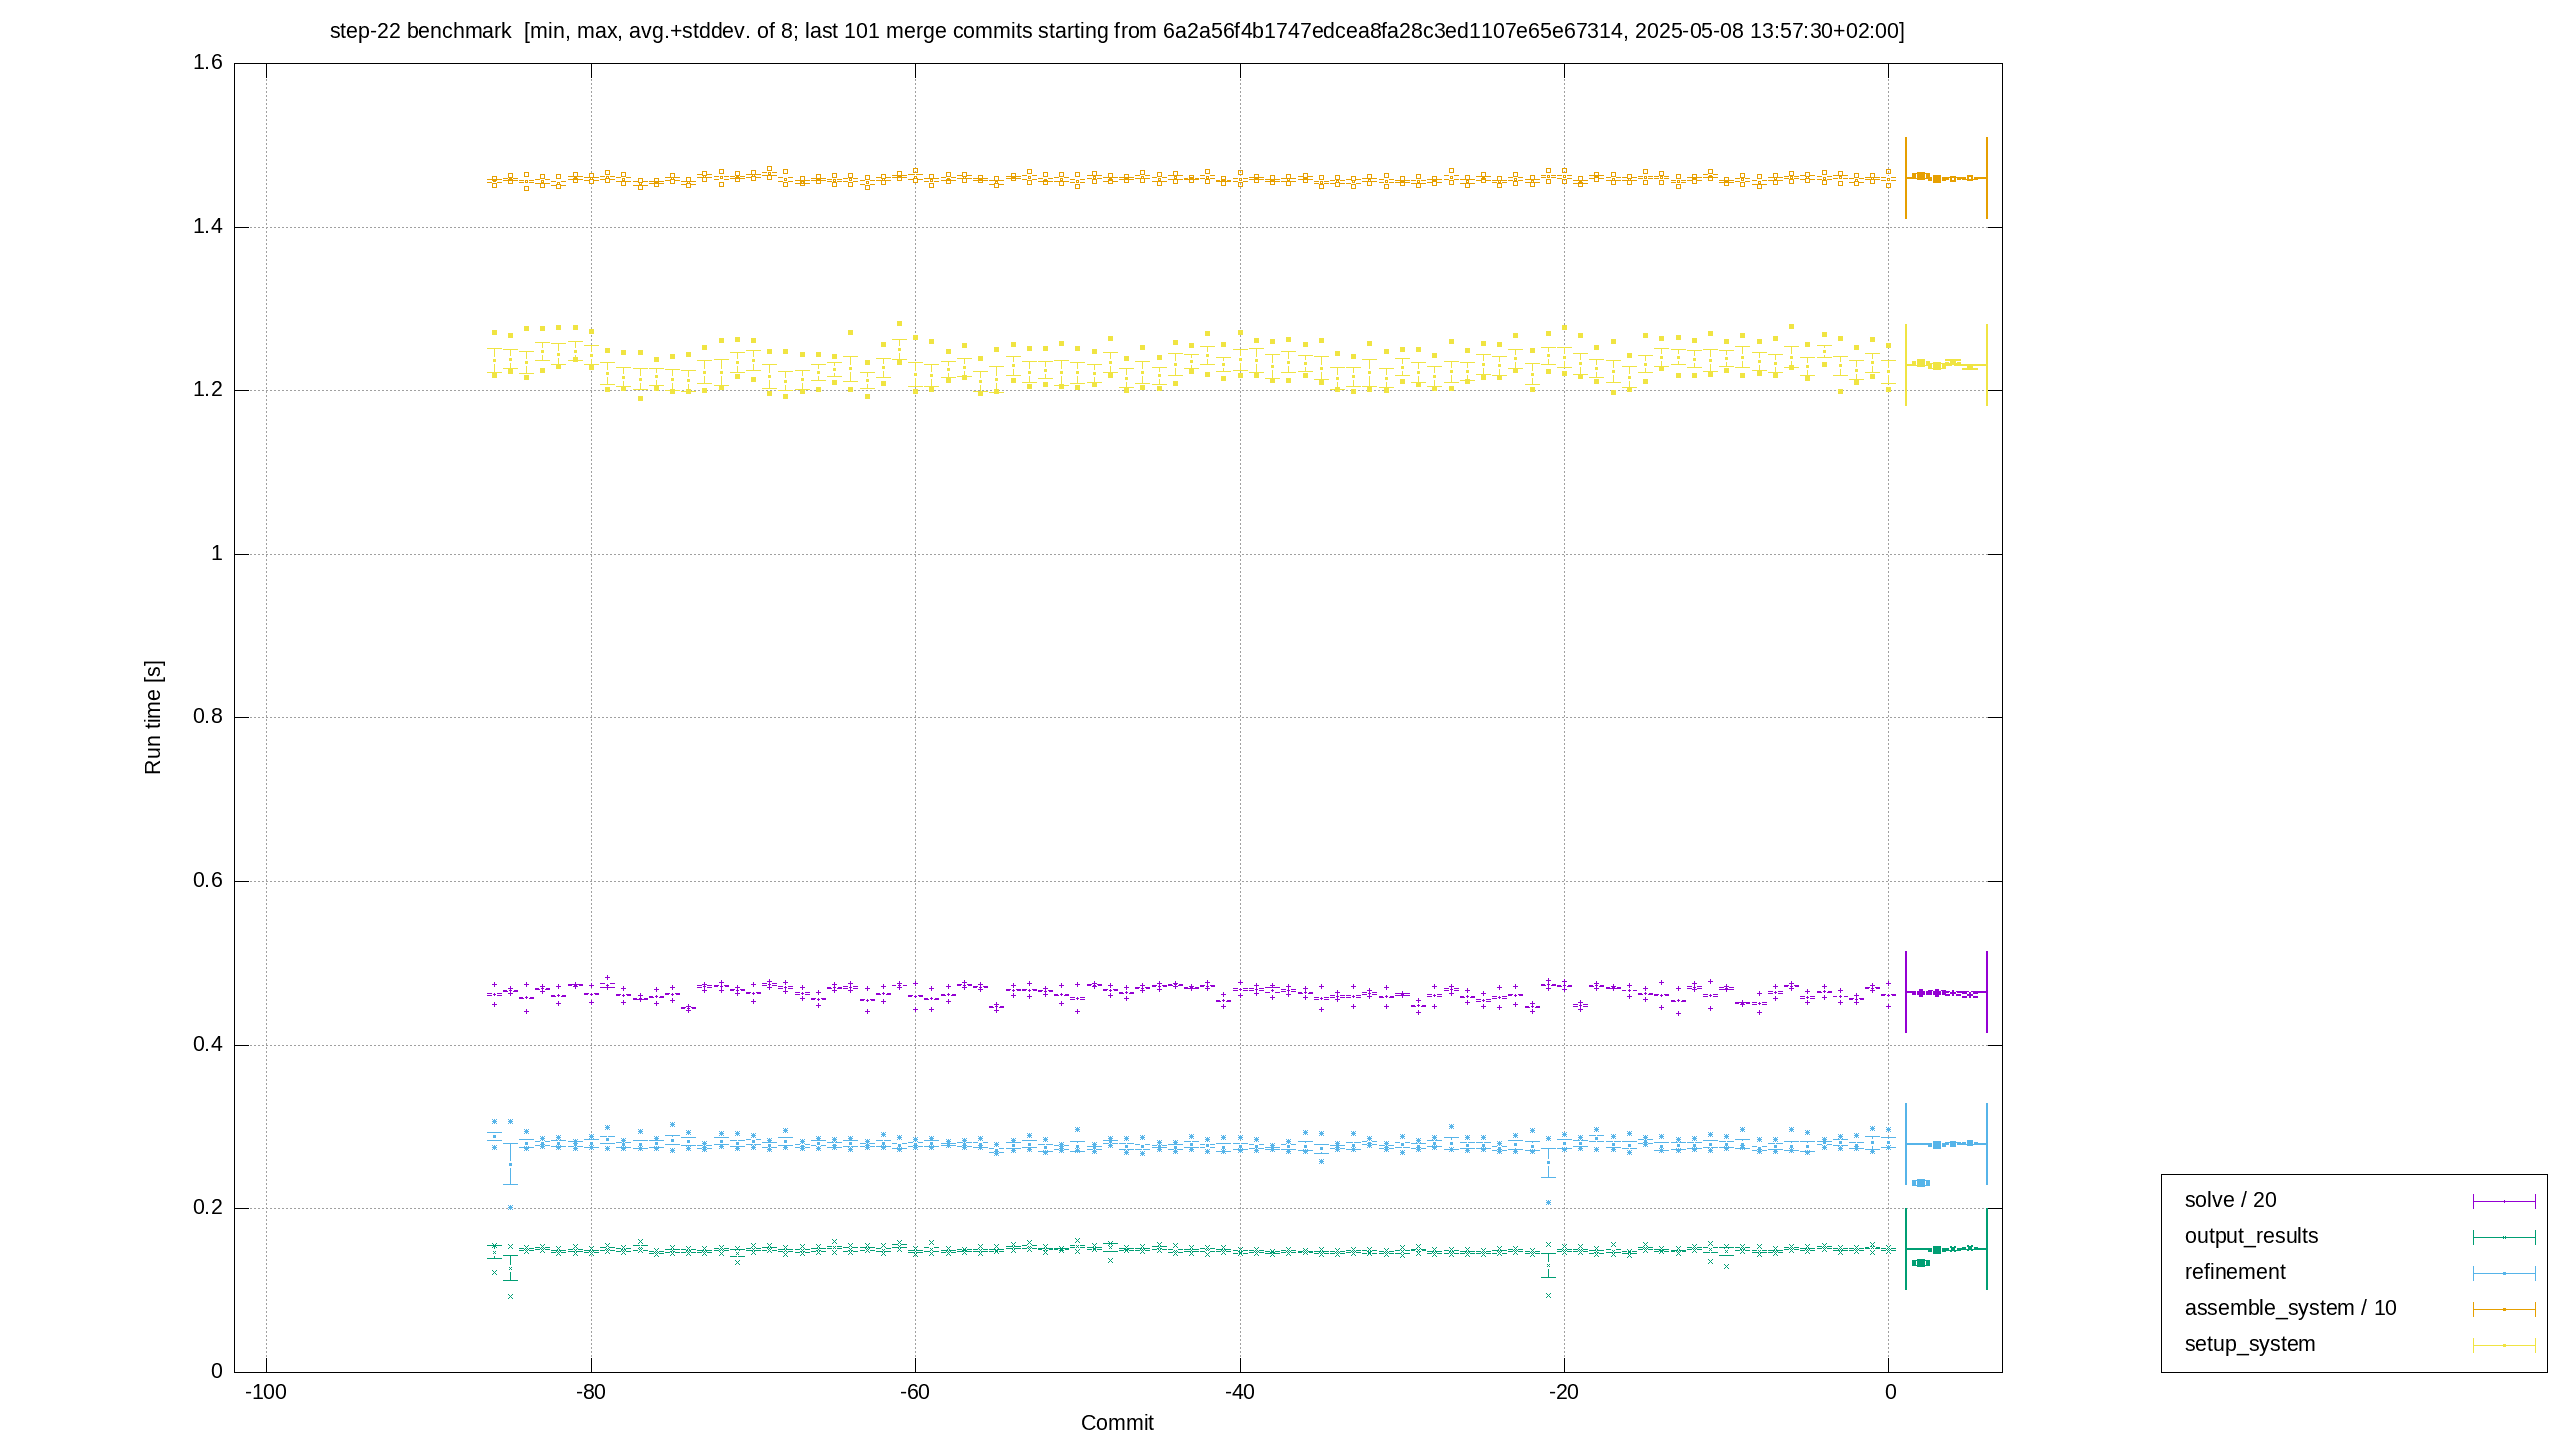Click the 1.6 tick on y-axis
2560x1440 pixels.
(x=208, y=63)
